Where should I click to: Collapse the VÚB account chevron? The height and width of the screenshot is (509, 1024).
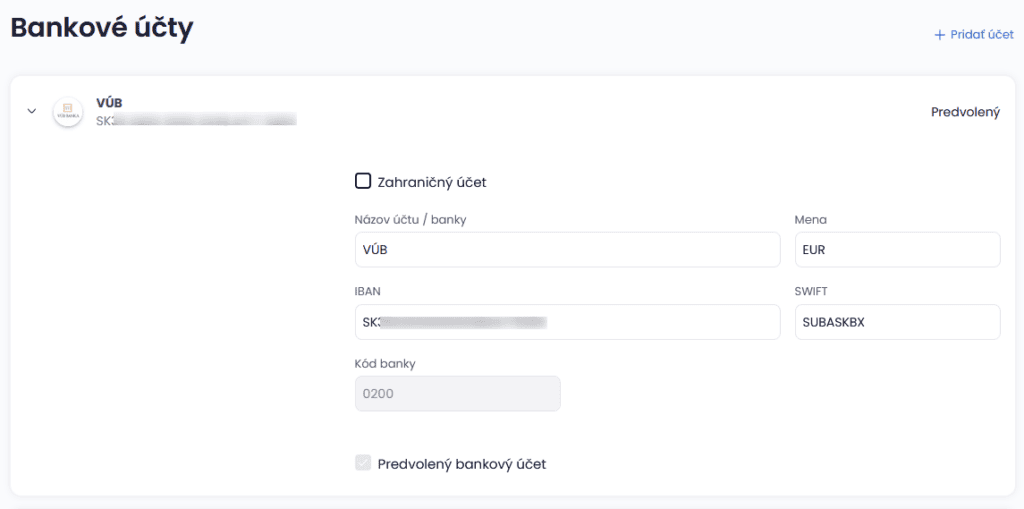point(31,111)
